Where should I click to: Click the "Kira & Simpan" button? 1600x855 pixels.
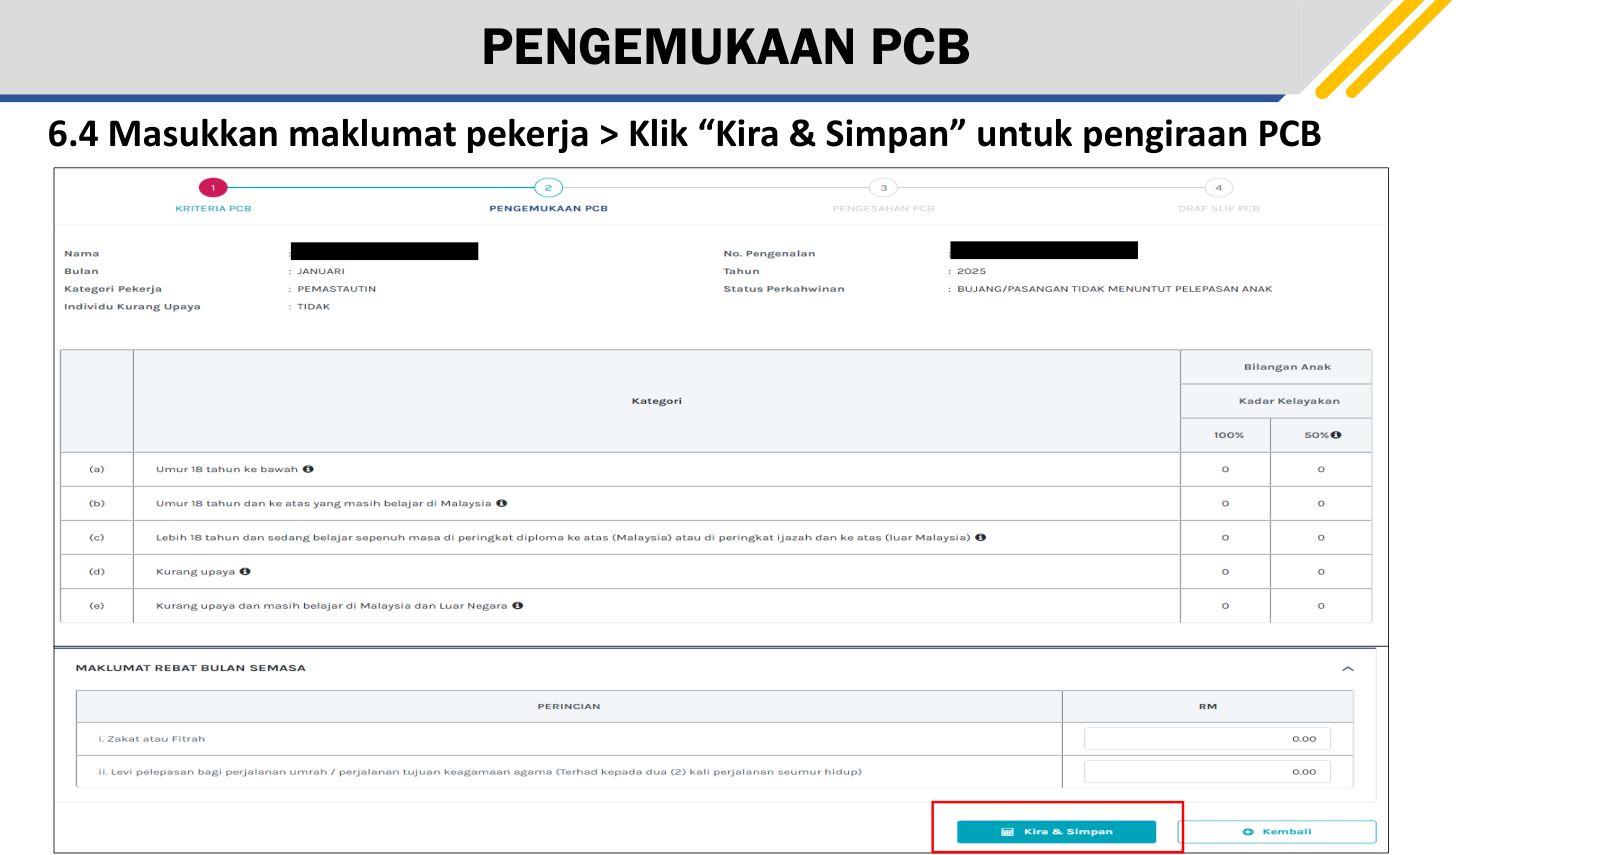click(1056, 832)
